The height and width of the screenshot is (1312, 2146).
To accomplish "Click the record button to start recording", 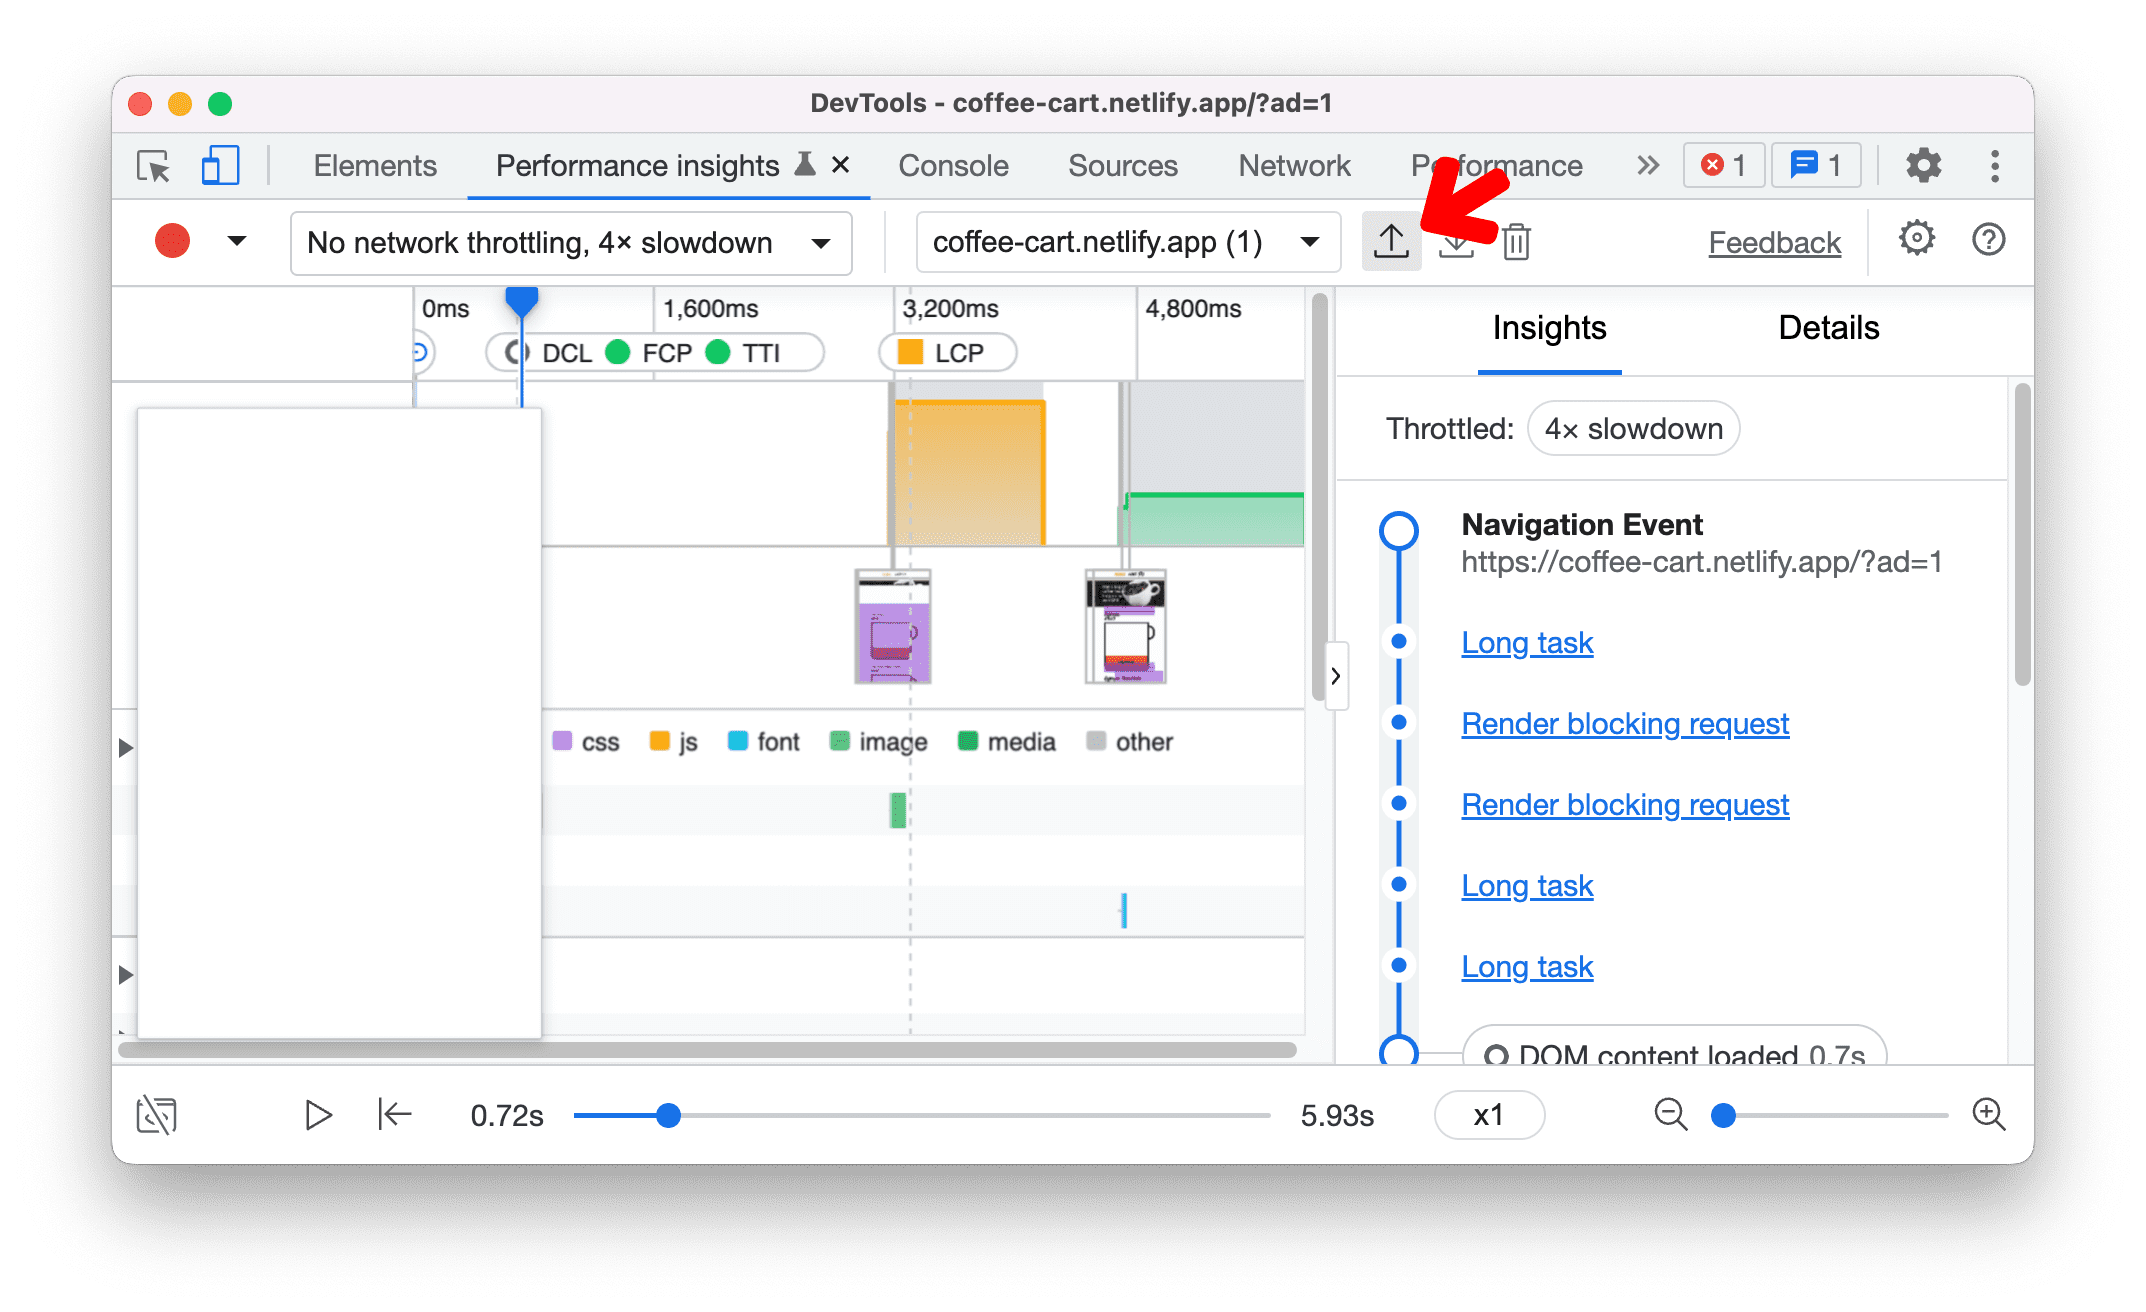I will pos(173,241).
